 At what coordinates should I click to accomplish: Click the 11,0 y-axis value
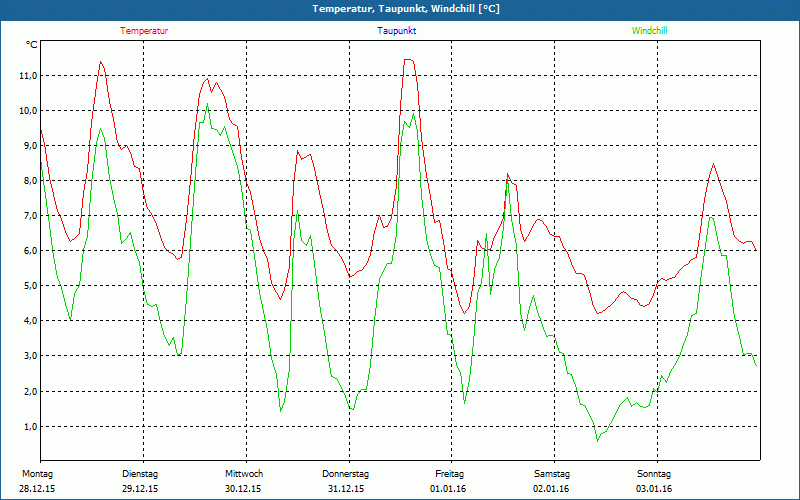coord(28,76)
